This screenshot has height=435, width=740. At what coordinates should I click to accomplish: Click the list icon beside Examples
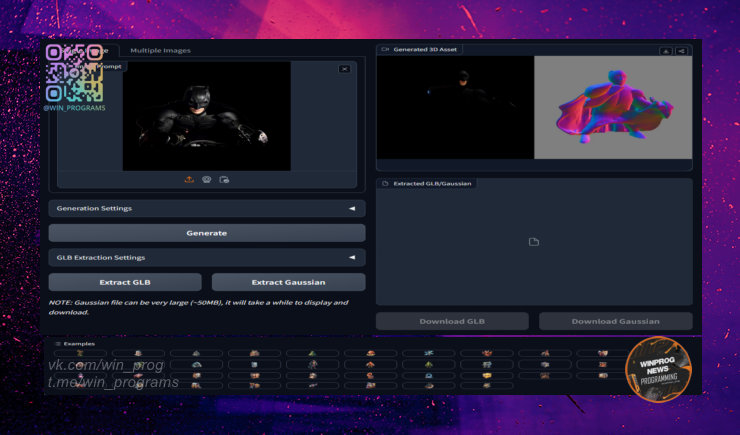pyautogui.click(x=58, y=344)
